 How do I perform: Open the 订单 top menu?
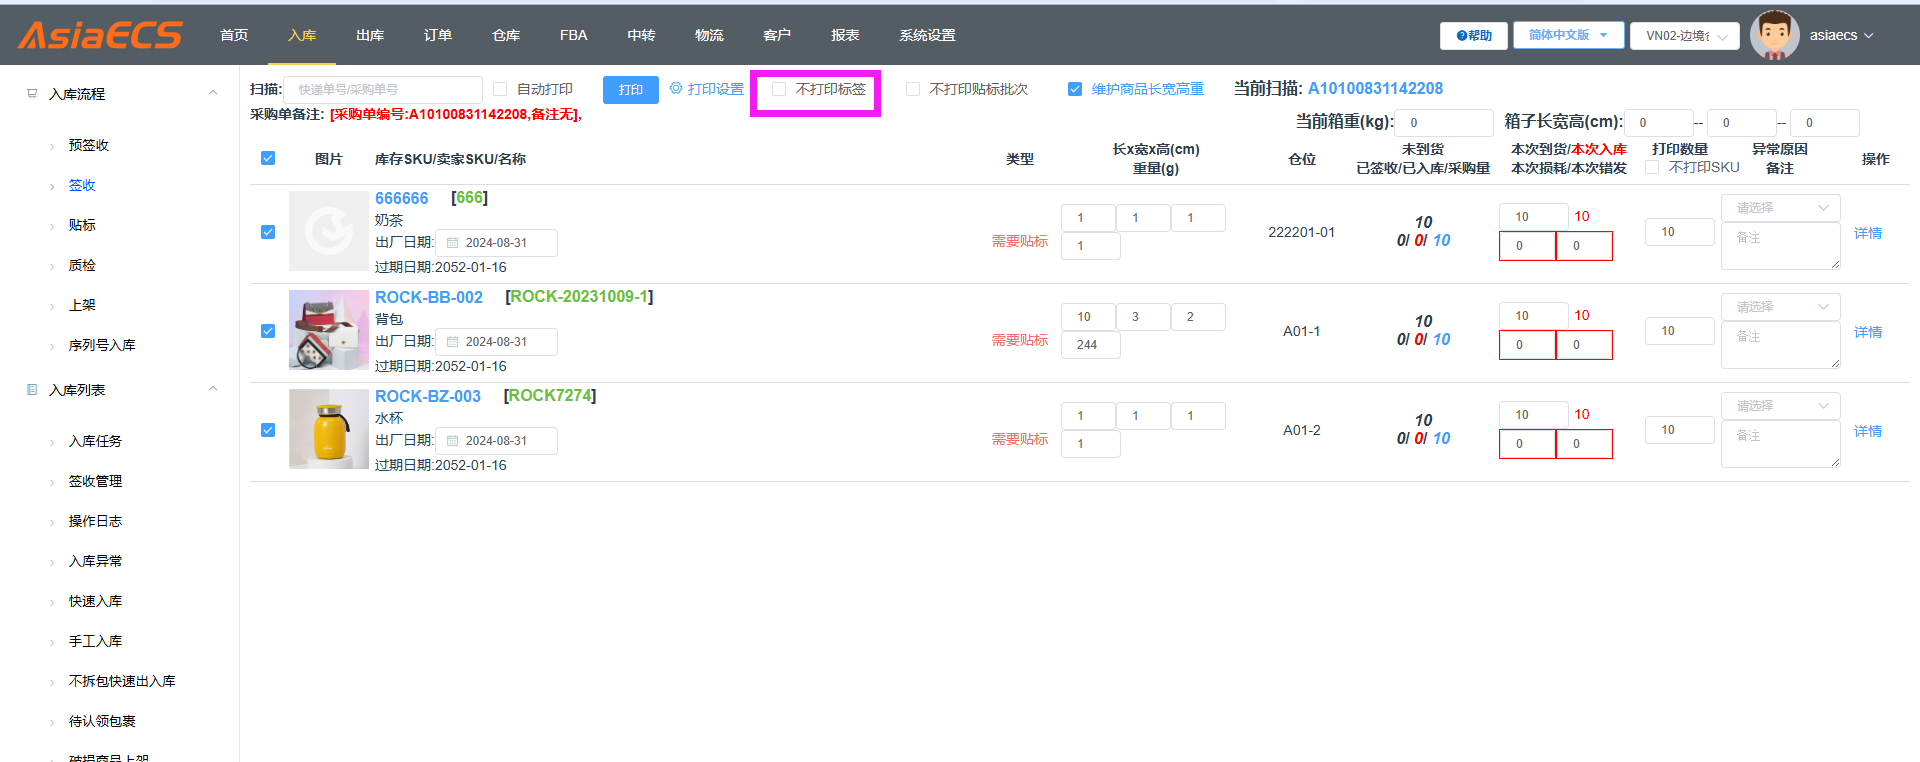(x=438, y=35)
